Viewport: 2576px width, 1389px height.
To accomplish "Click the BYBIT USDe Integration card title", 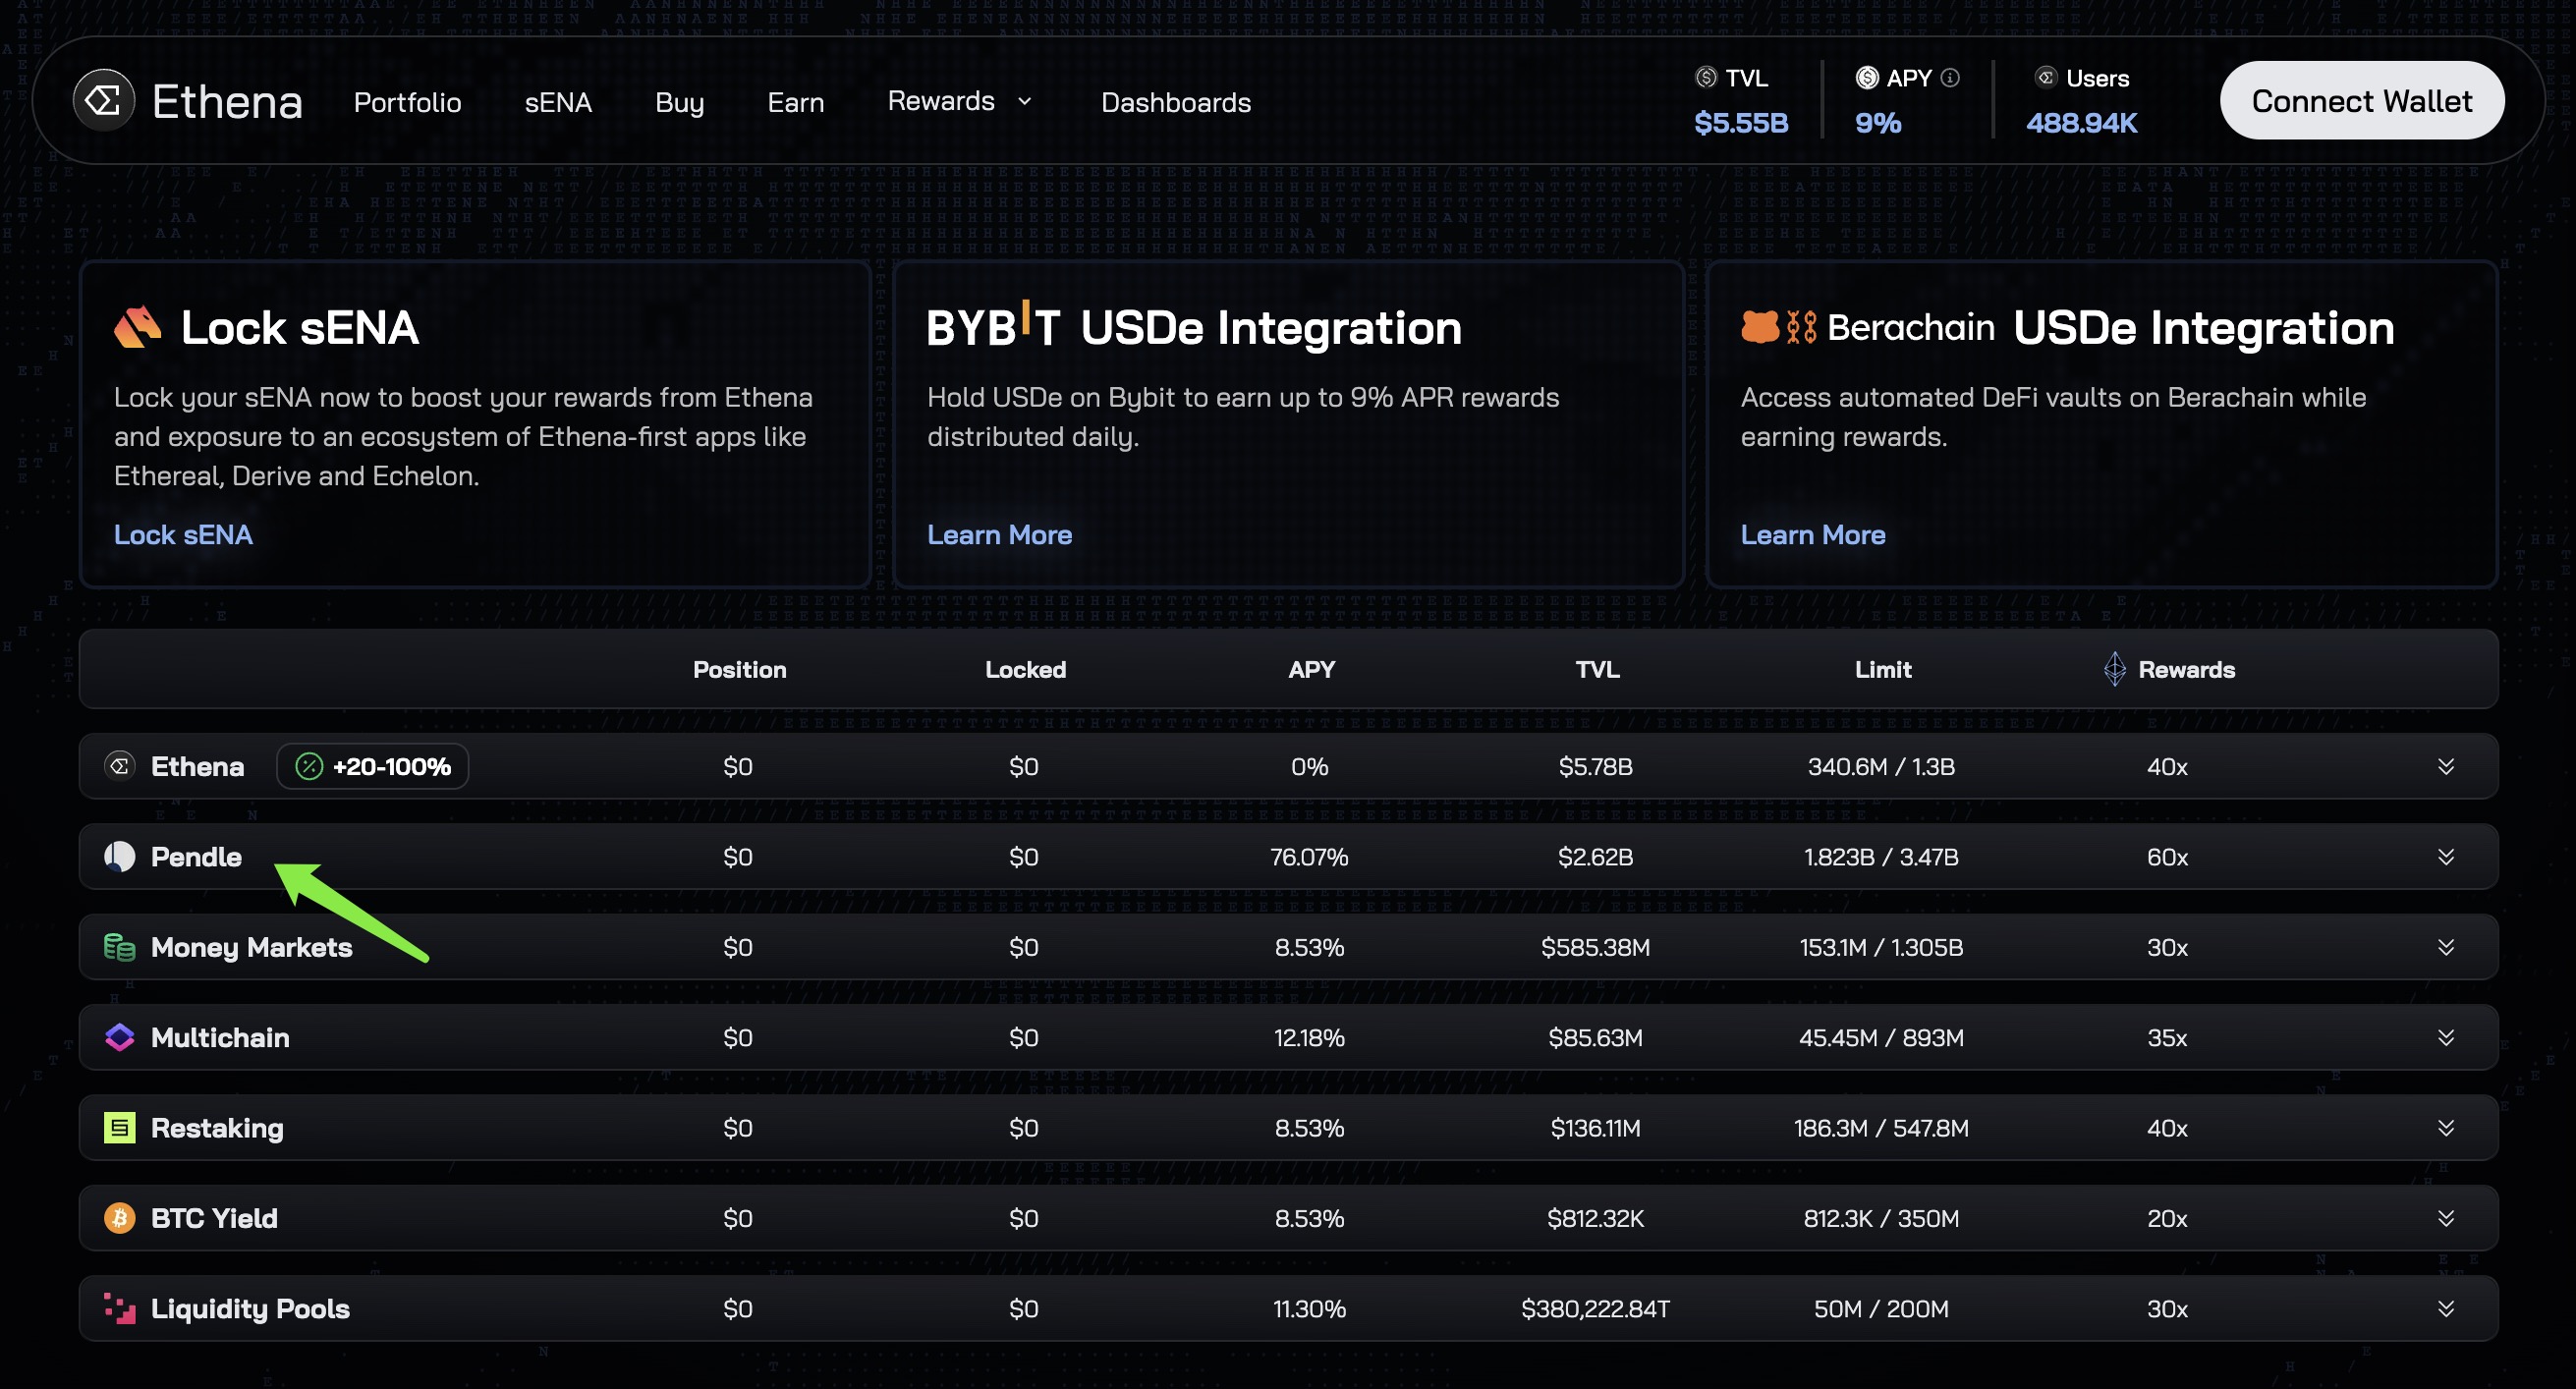I will click(x=1193, y=327).
